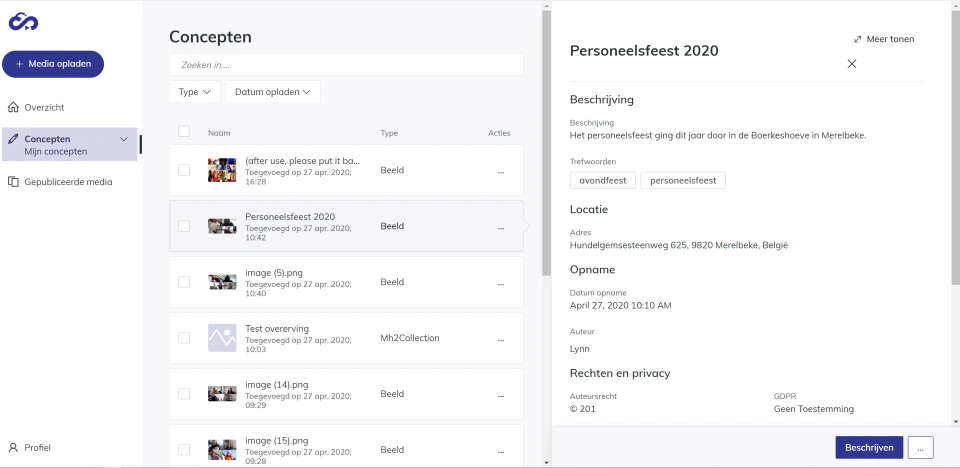The width and height of the screenshot is (960, 468).
Task: Click the Gepubliceerde media copy icon
Action: click(13, 182)
